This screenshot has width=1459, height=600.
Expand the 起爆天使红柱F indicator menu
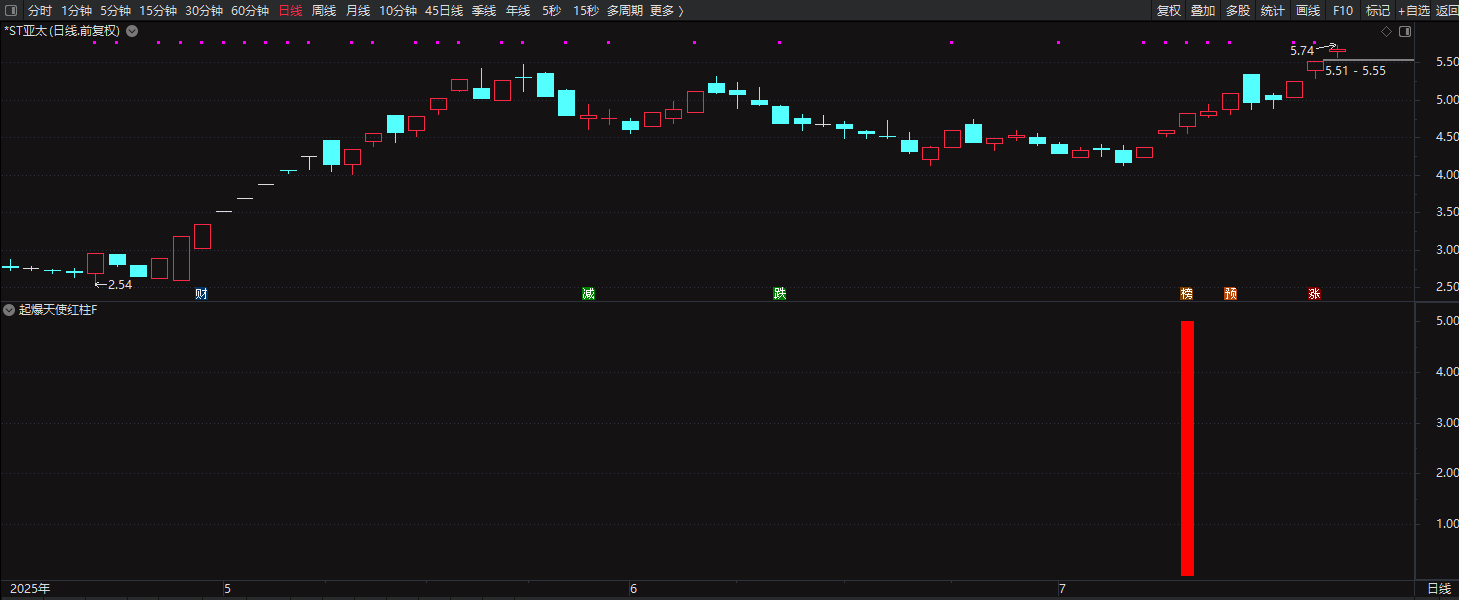[9, 310]
